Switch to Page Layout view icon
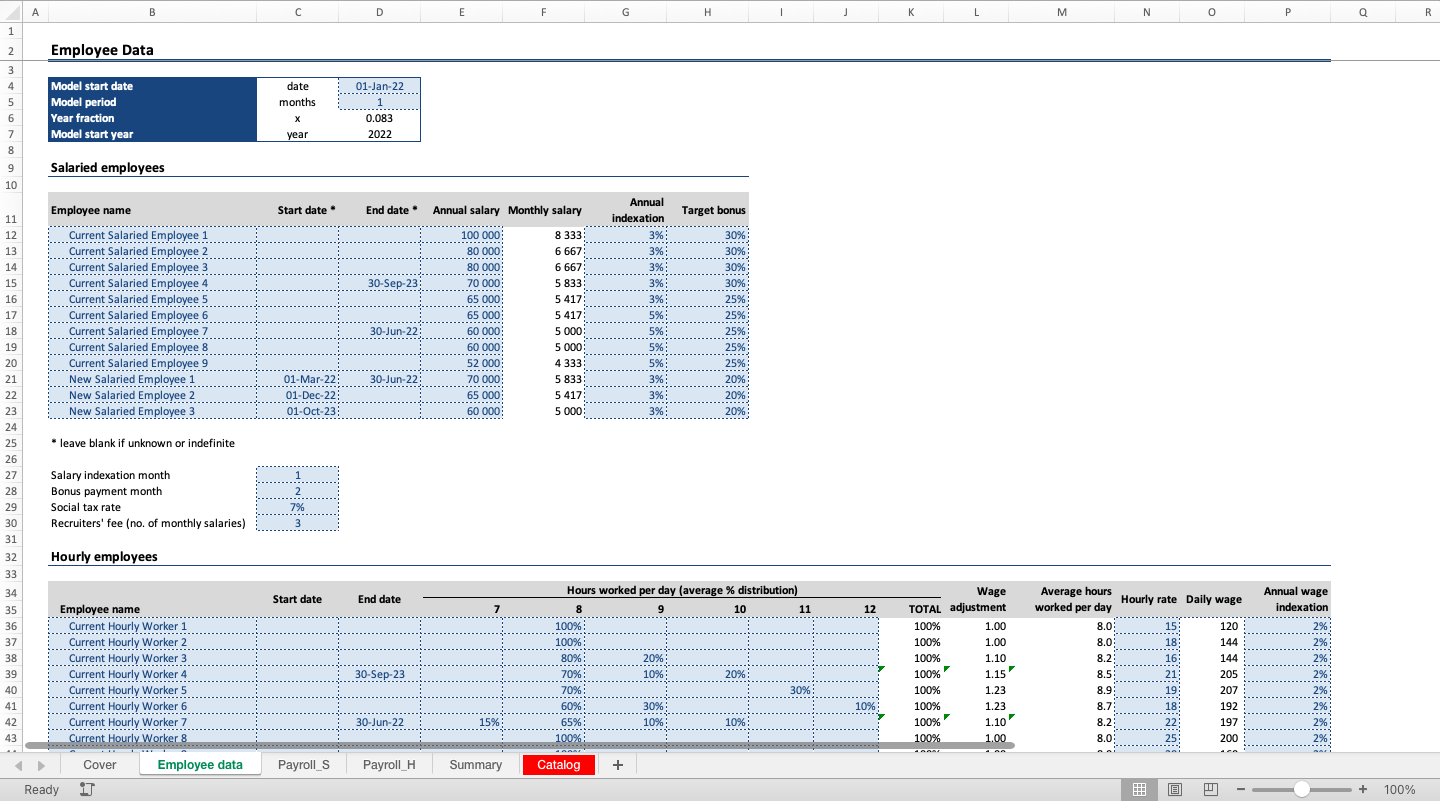The width and height of the screenshot is (1440, 801). click(x=1175, y=789)
